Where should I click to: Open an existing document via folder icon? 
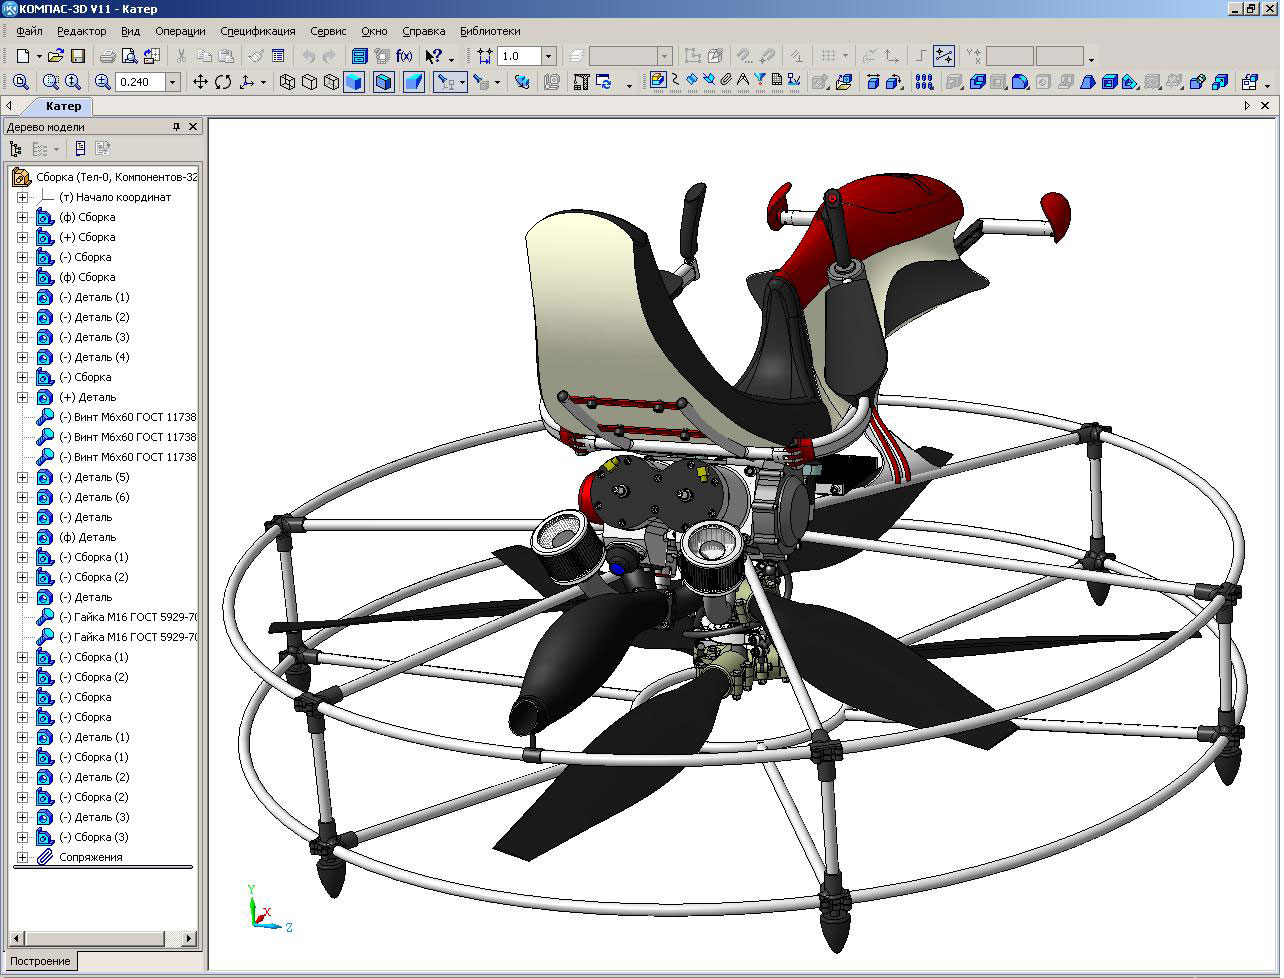55,57
